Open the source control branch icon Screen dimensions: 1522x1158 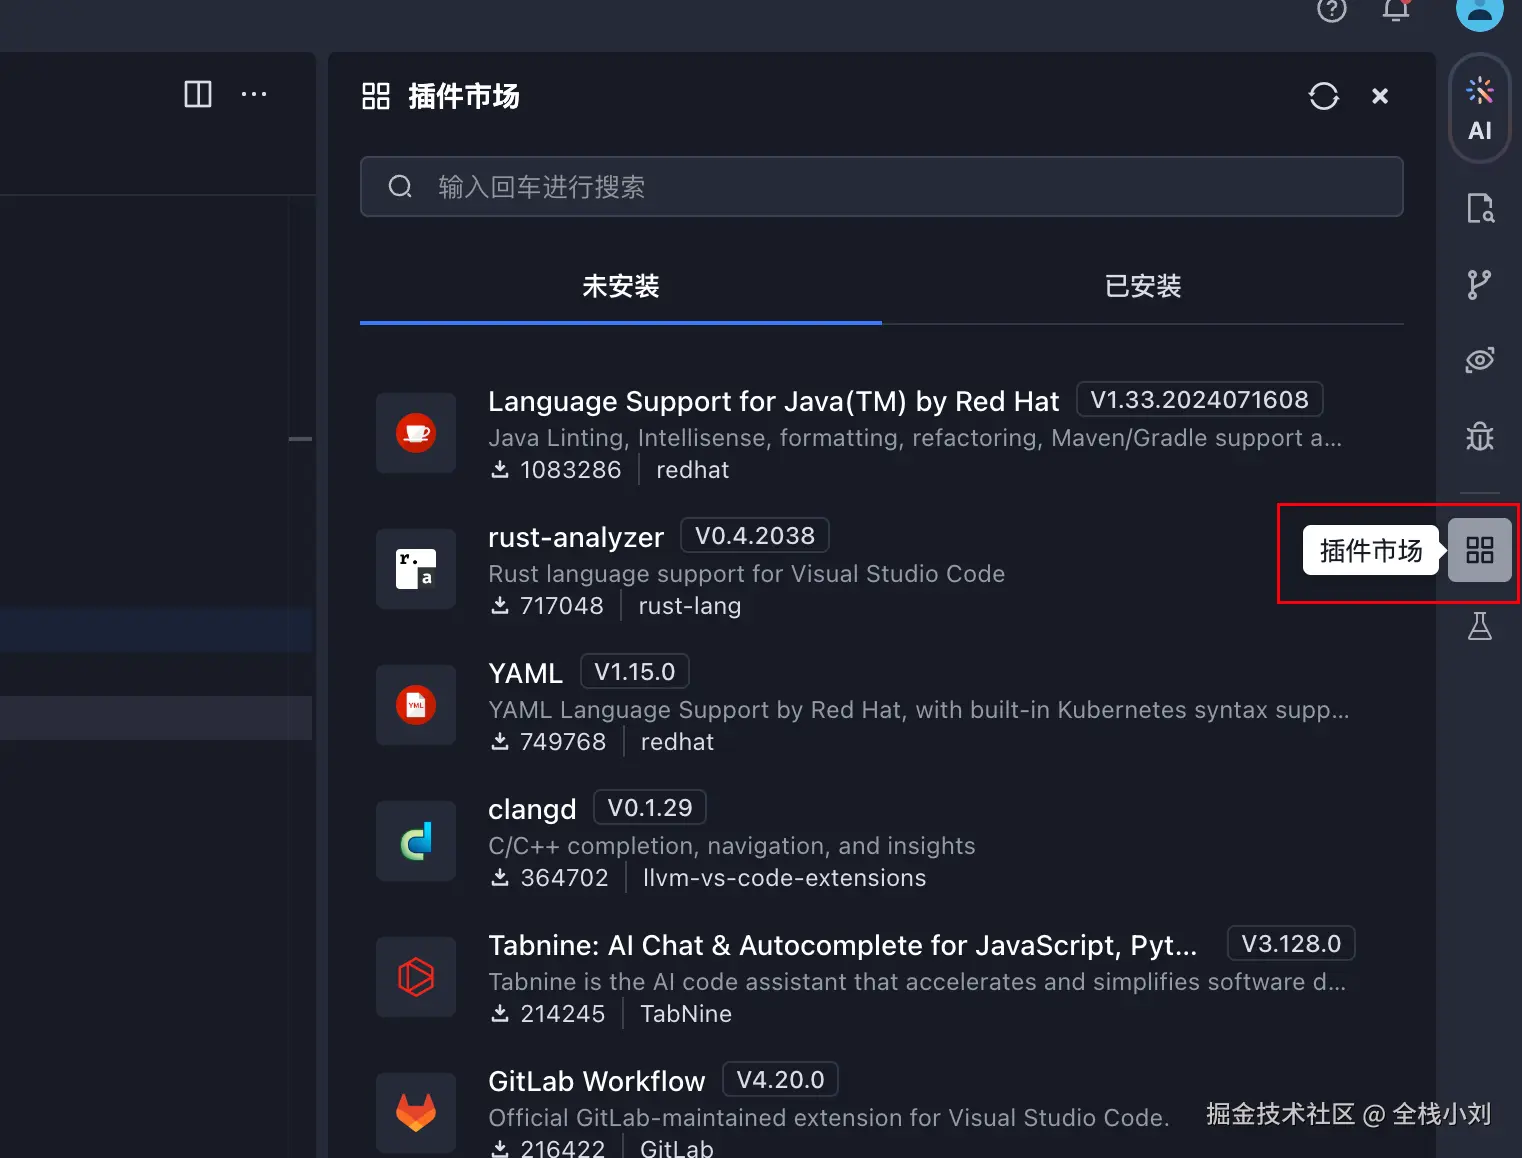(x=1479, y=285)
